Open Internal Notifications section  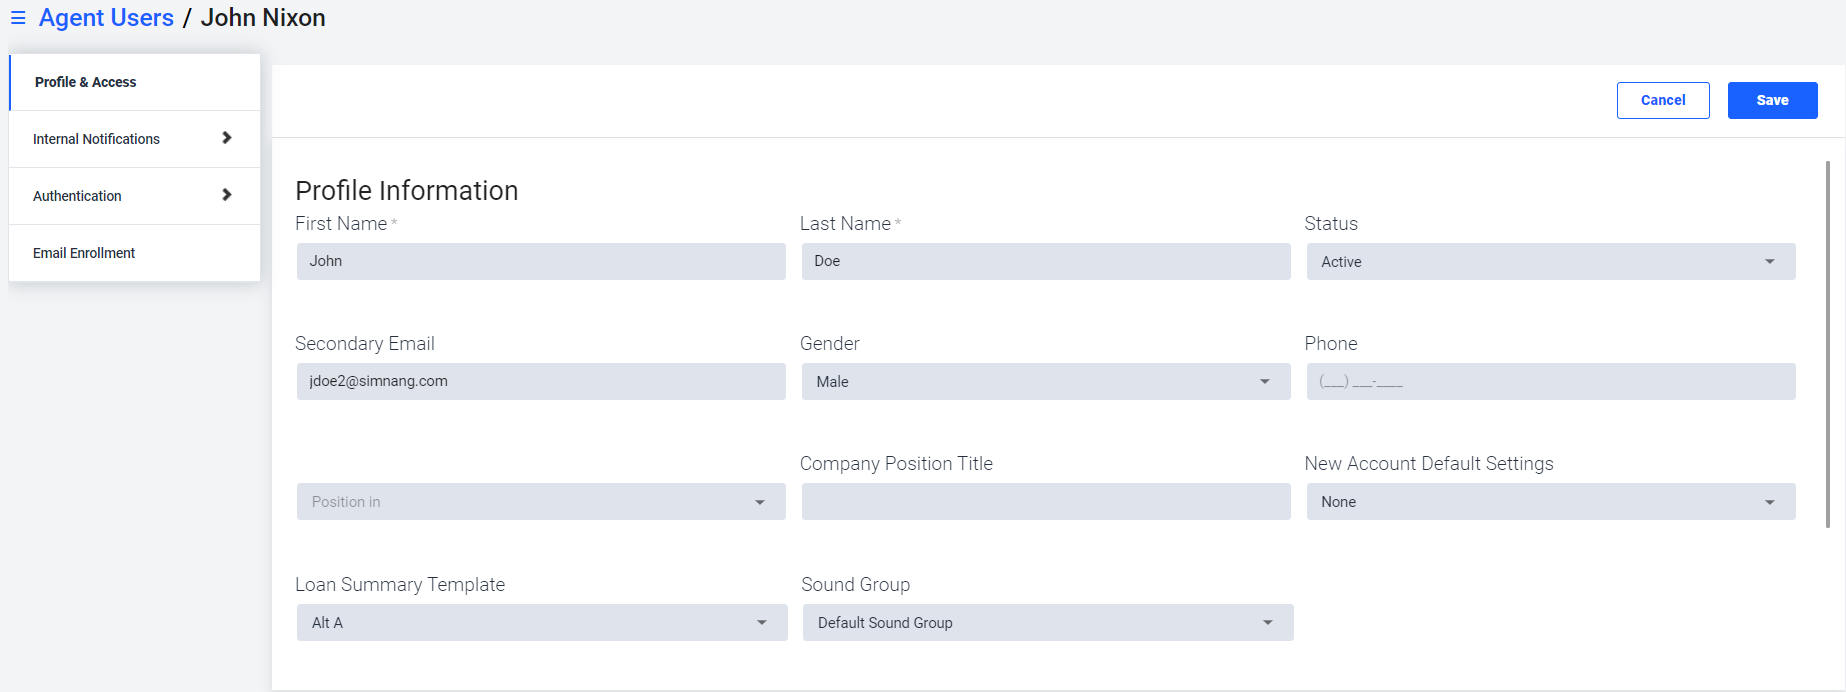coord(134,139)
